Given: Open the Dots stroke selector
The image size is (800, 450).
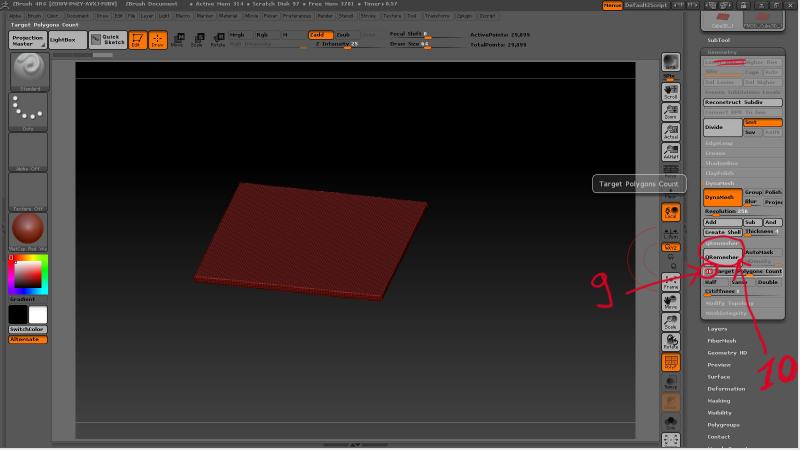Looking at the screenshot, I should click(29, 111).
